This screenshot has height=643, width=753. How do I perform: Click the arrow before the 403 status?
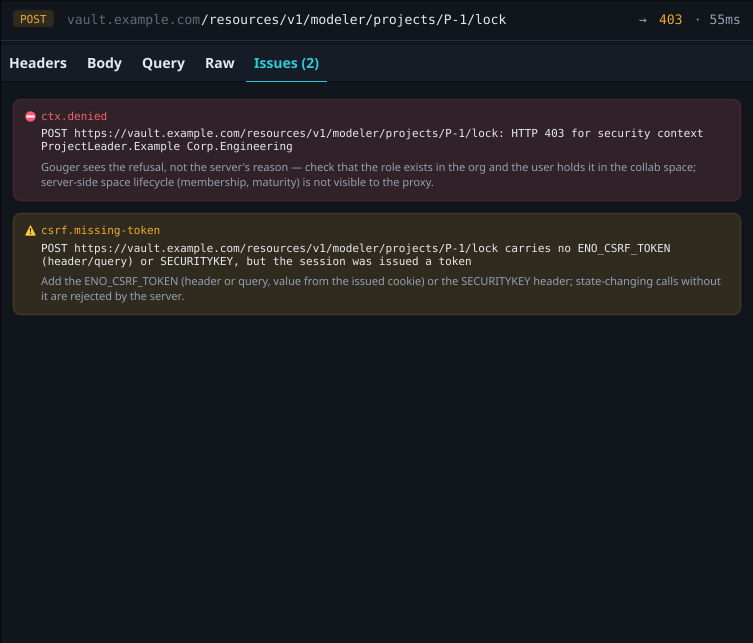[643, 20]
